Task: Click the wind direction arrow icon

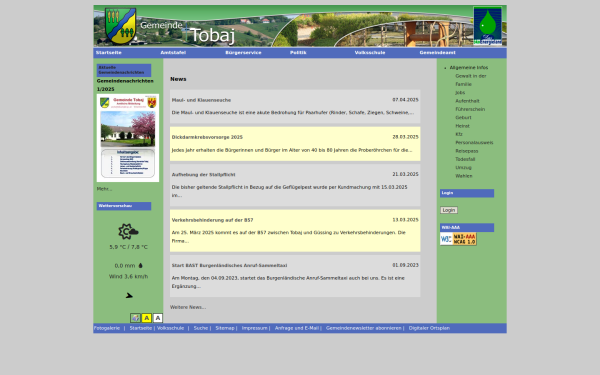Action: (129, 295)
